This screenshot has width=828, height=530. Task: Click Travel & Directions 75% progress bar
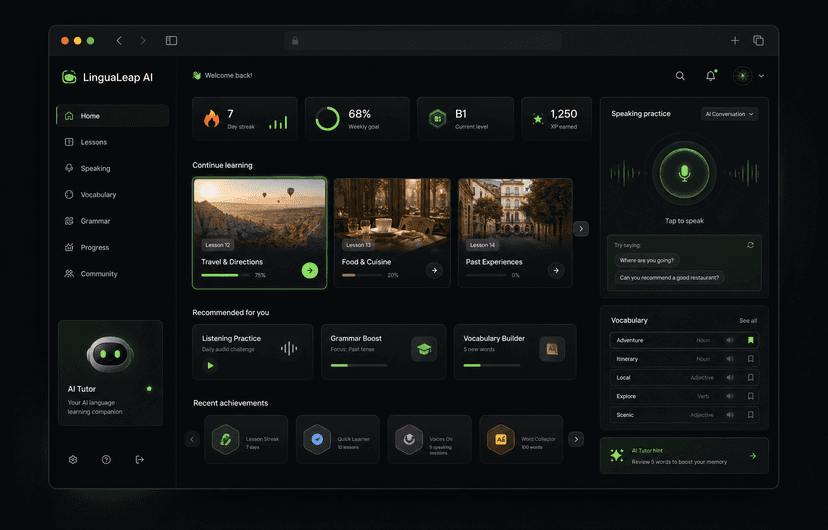coord(225,275)
